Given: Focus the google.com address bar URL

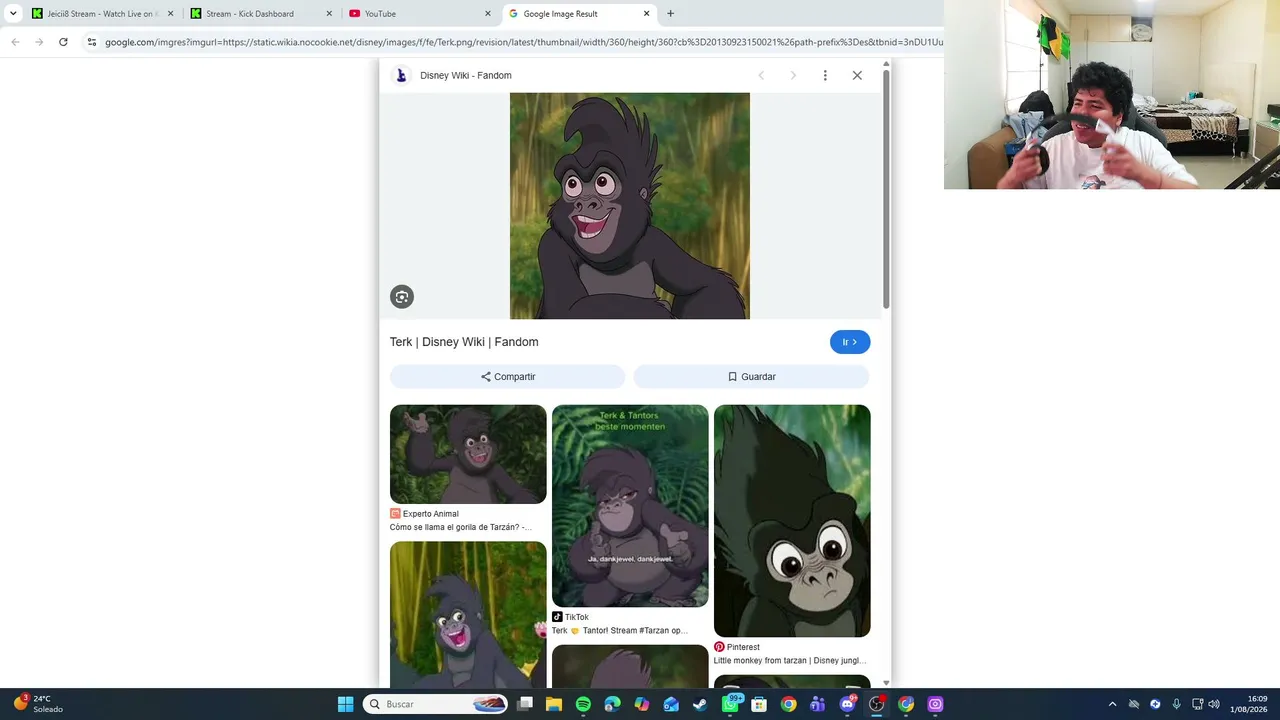Looking at the screenshot, I should coord(523,42).
